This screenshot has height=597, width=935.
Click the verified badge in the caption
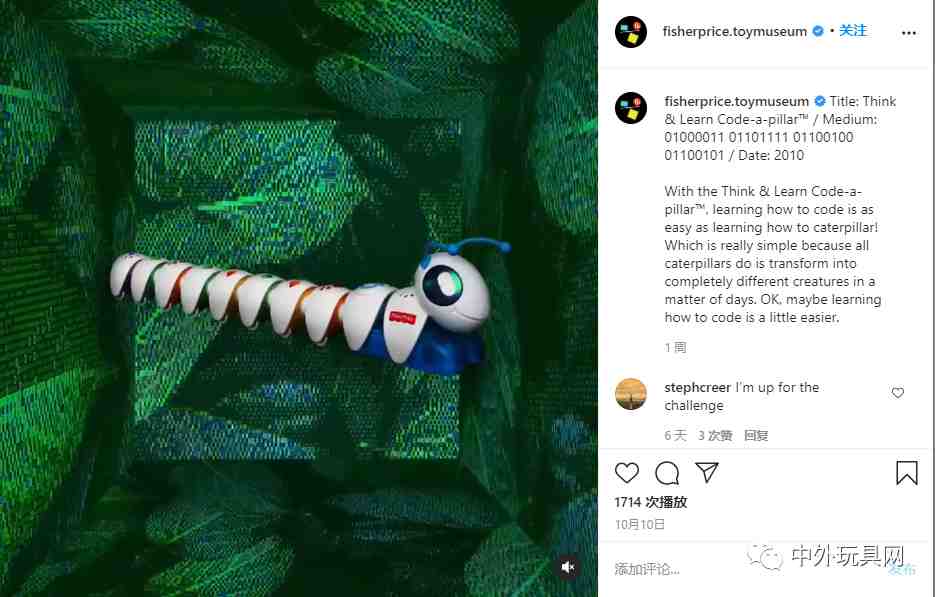point(819,101)
